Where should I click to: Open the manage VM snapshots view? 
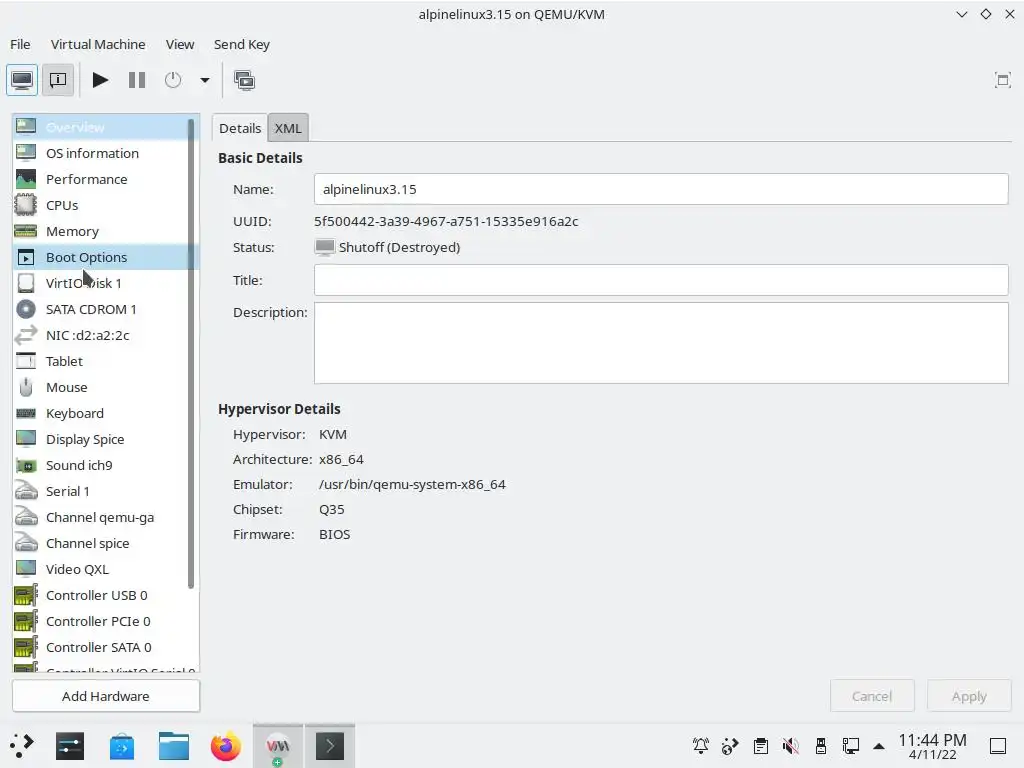point(244,80)
